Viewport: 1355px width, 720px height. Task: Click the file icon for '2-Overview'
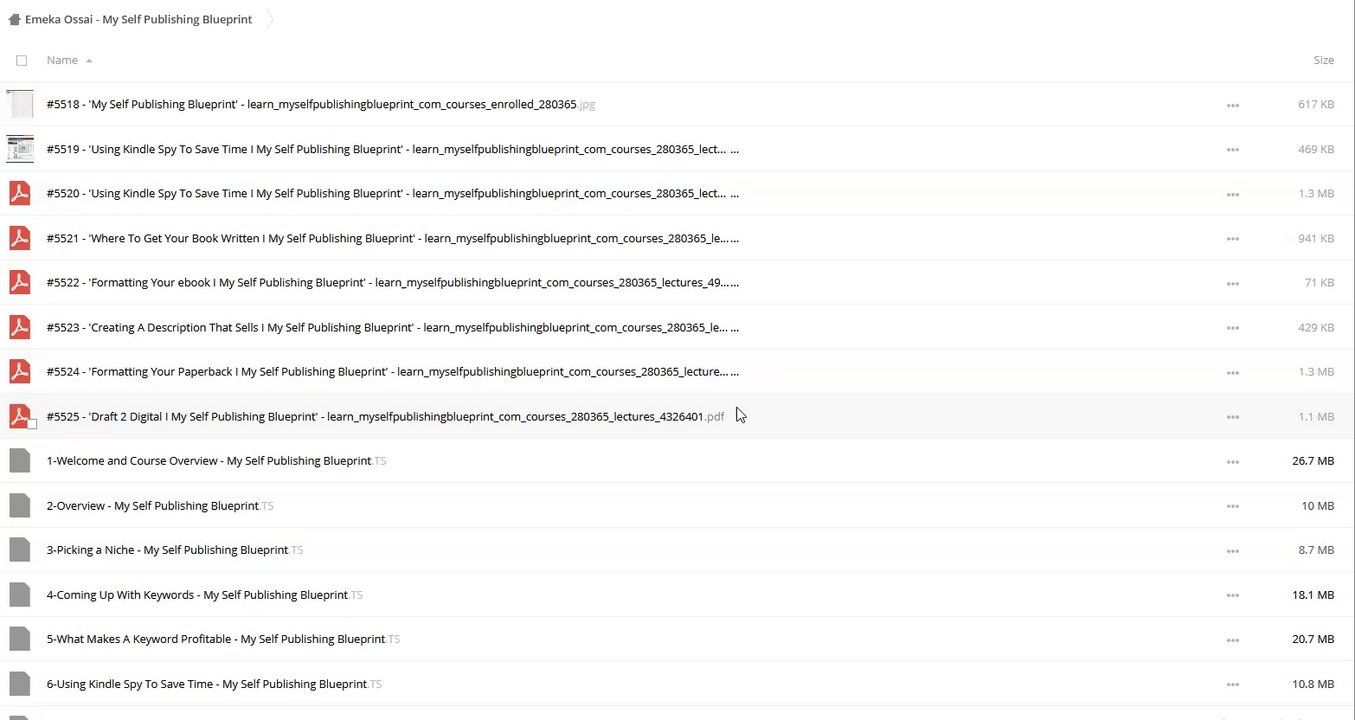[20, 506]
